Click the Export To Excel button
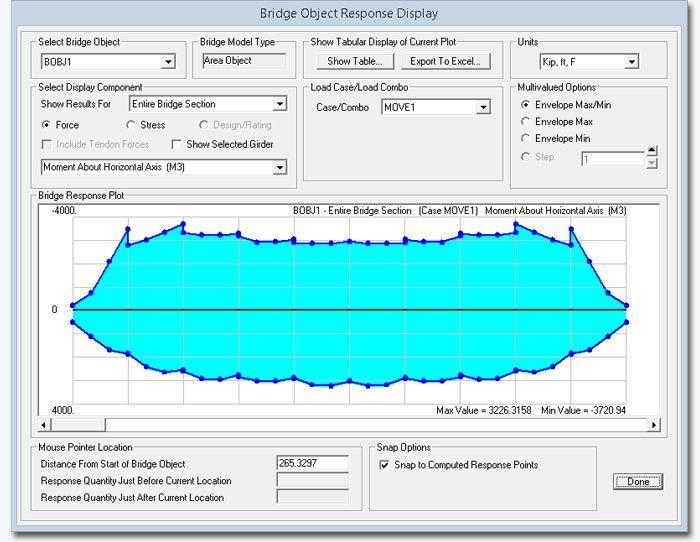Viewport: 700px width, 542px height. click(445, 61)
